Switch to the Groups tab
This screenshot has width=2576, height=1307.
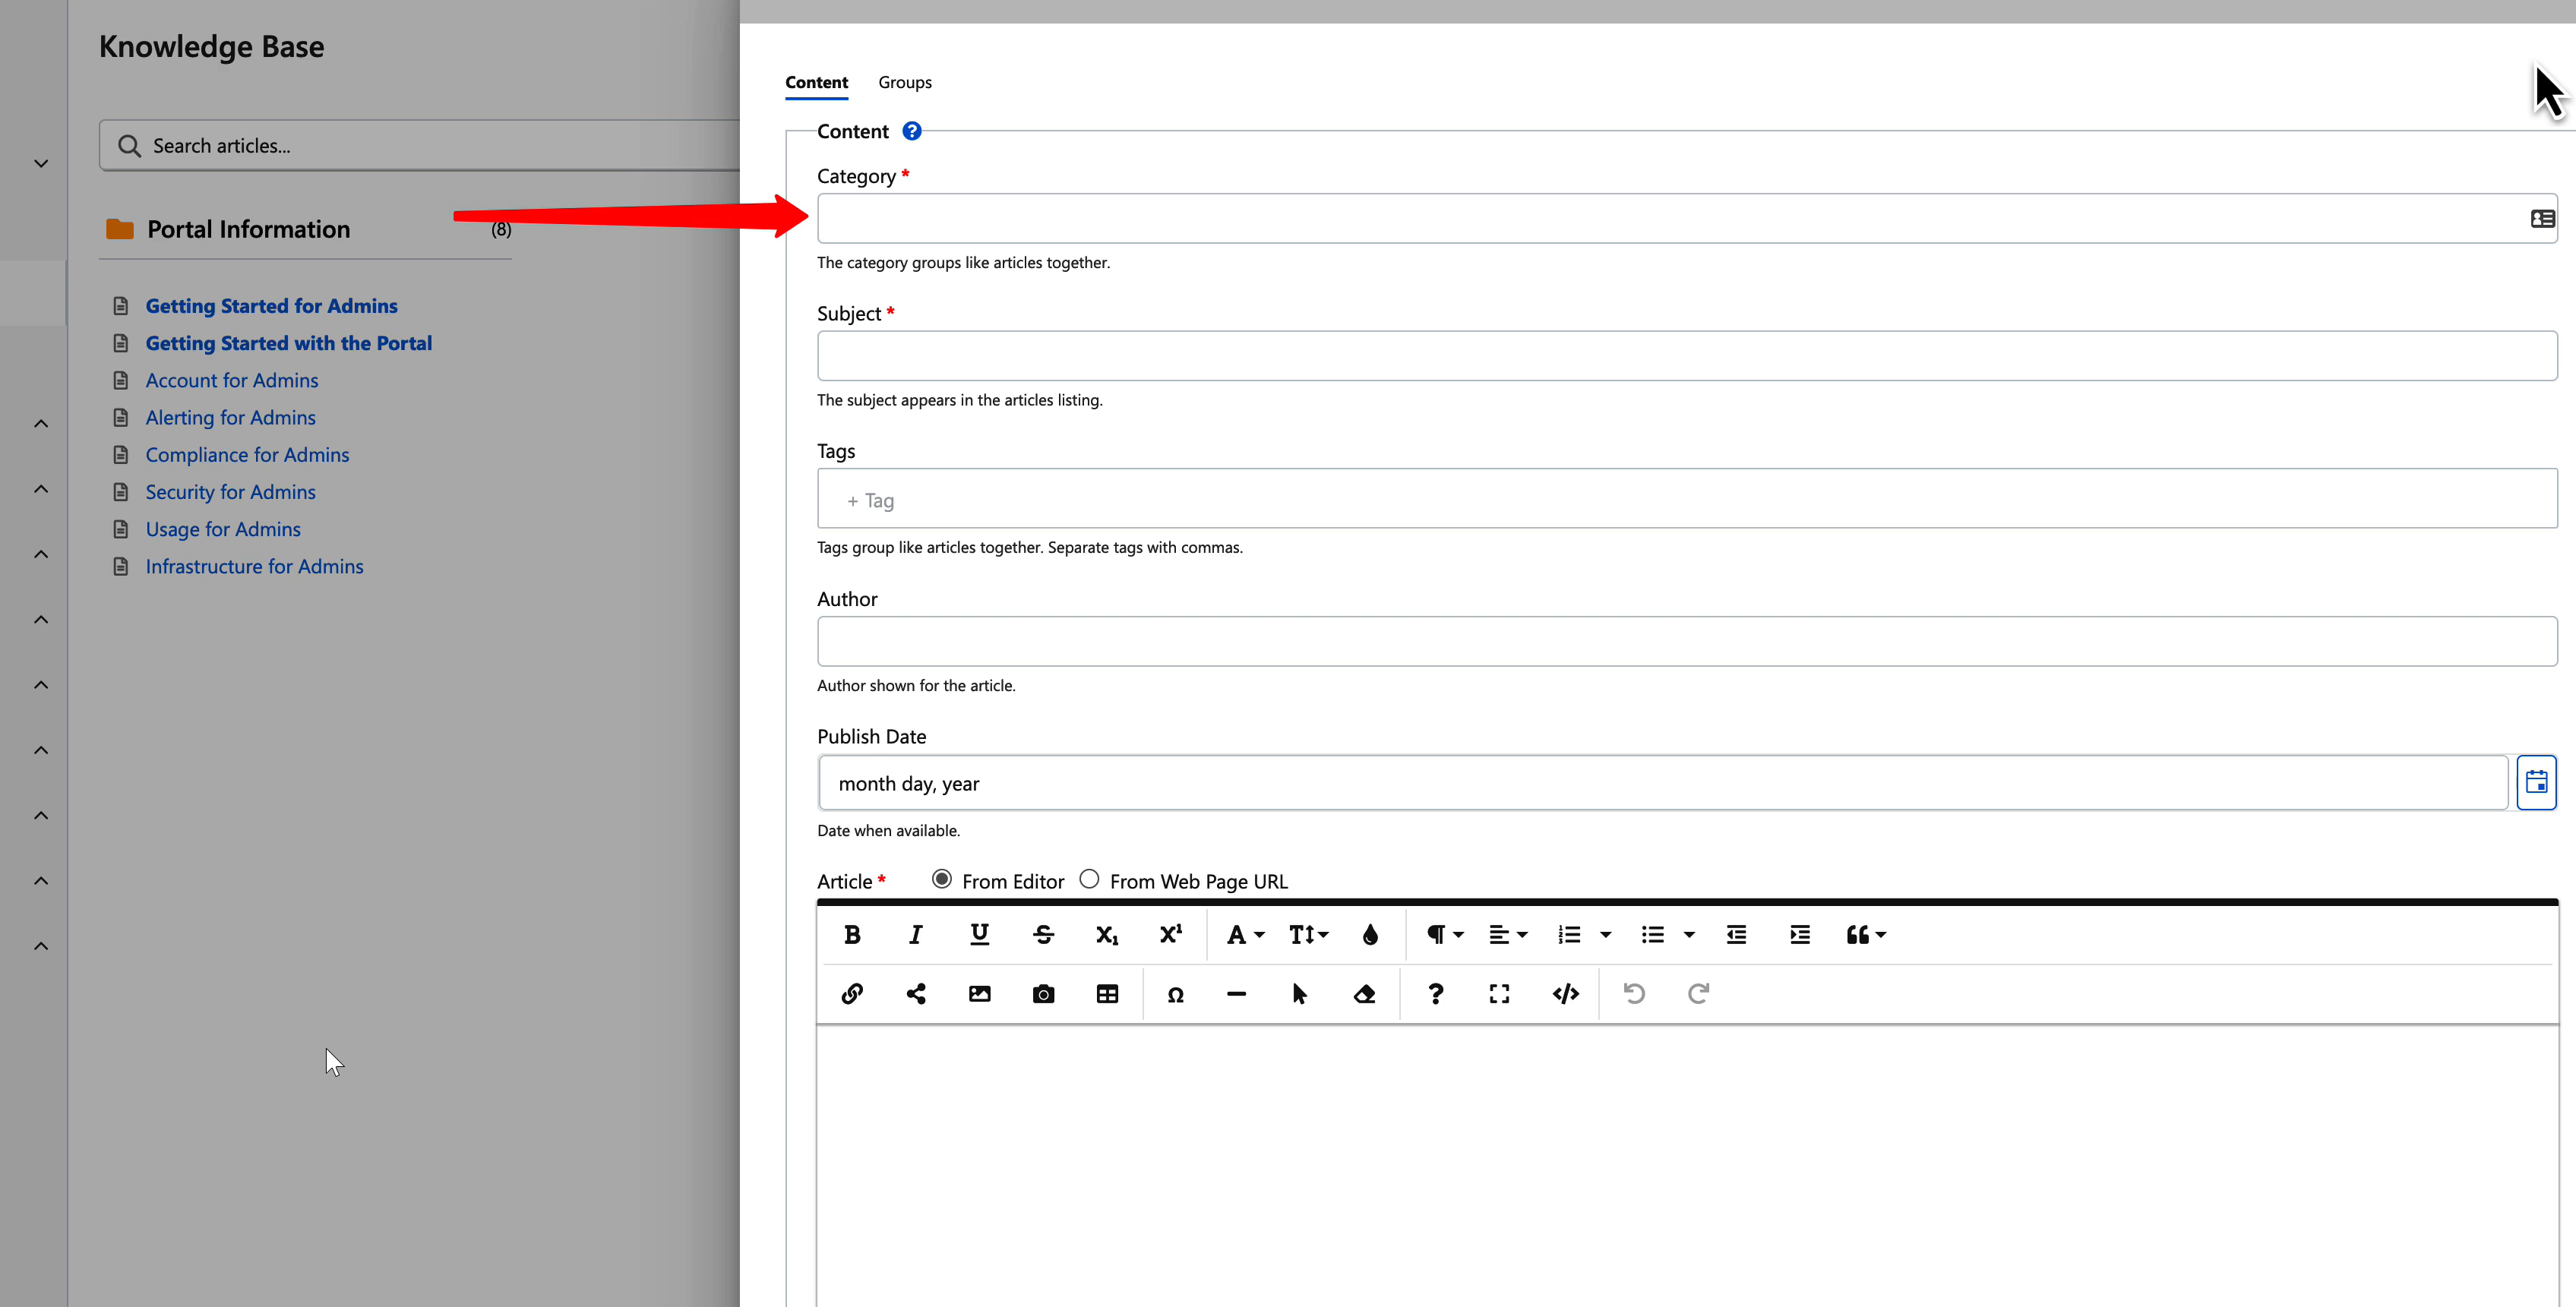(904, 82)
